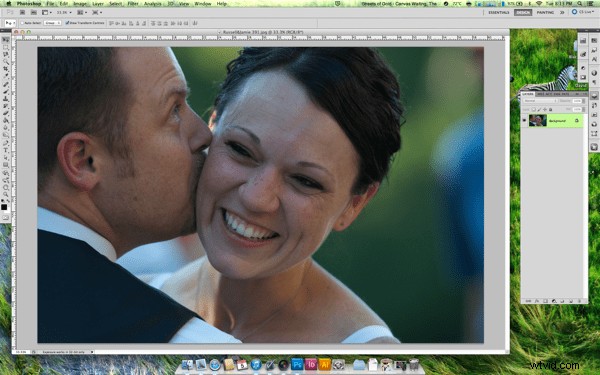Open the Analysis menu
The image size is (600, 375).
click(x=152, y=4)
